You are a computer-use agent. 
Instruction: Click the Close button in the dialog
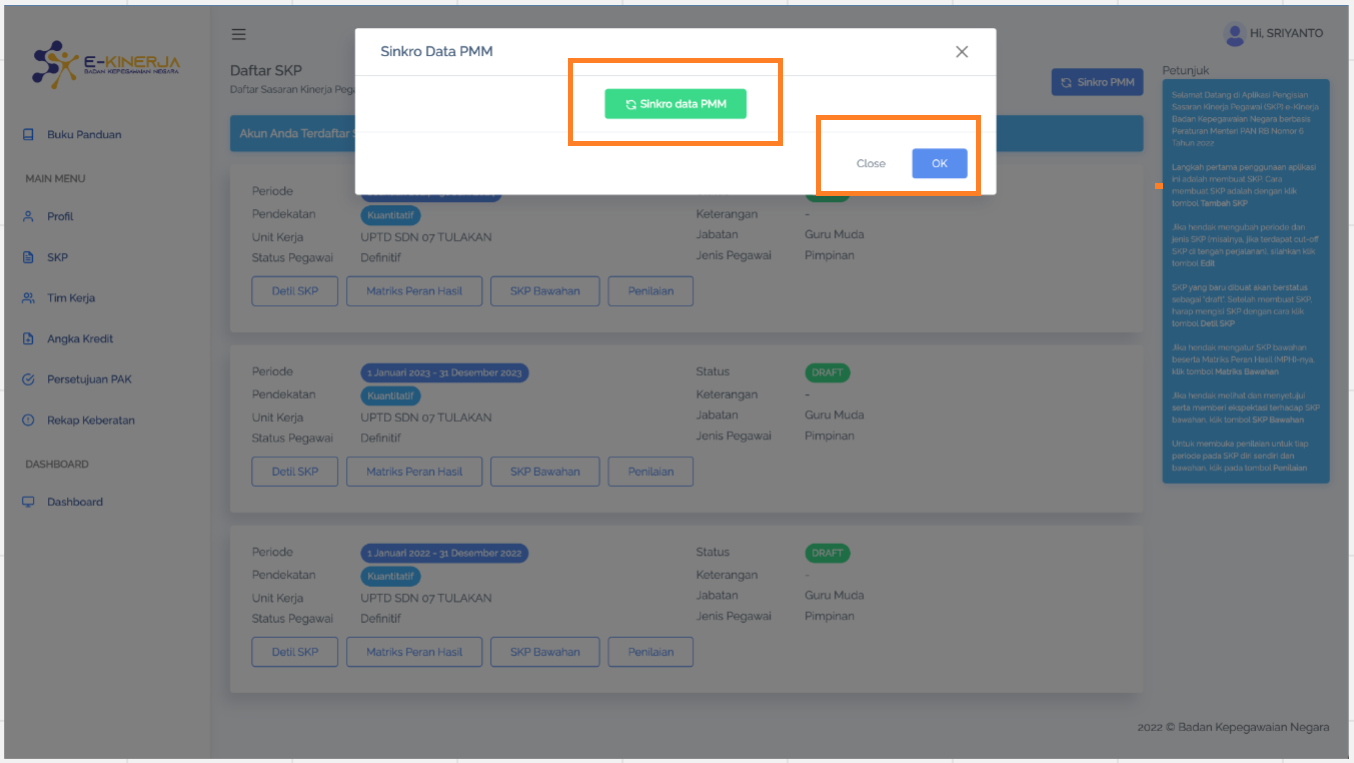tap(871, 163)
